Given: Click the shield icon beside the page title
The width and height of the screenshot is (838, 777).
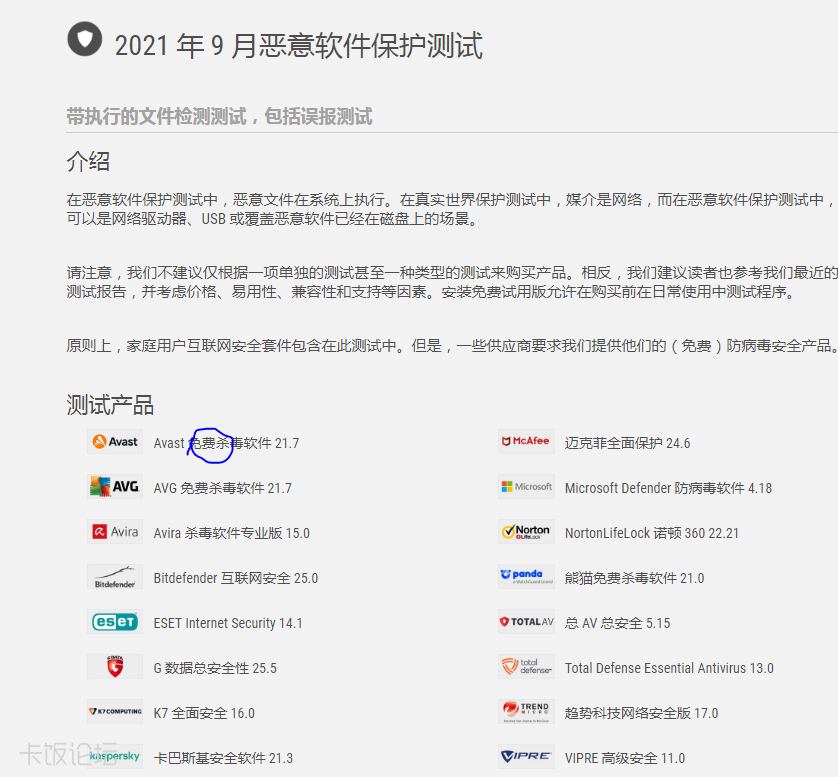Looking at the screenshot, I should (84, 40).
